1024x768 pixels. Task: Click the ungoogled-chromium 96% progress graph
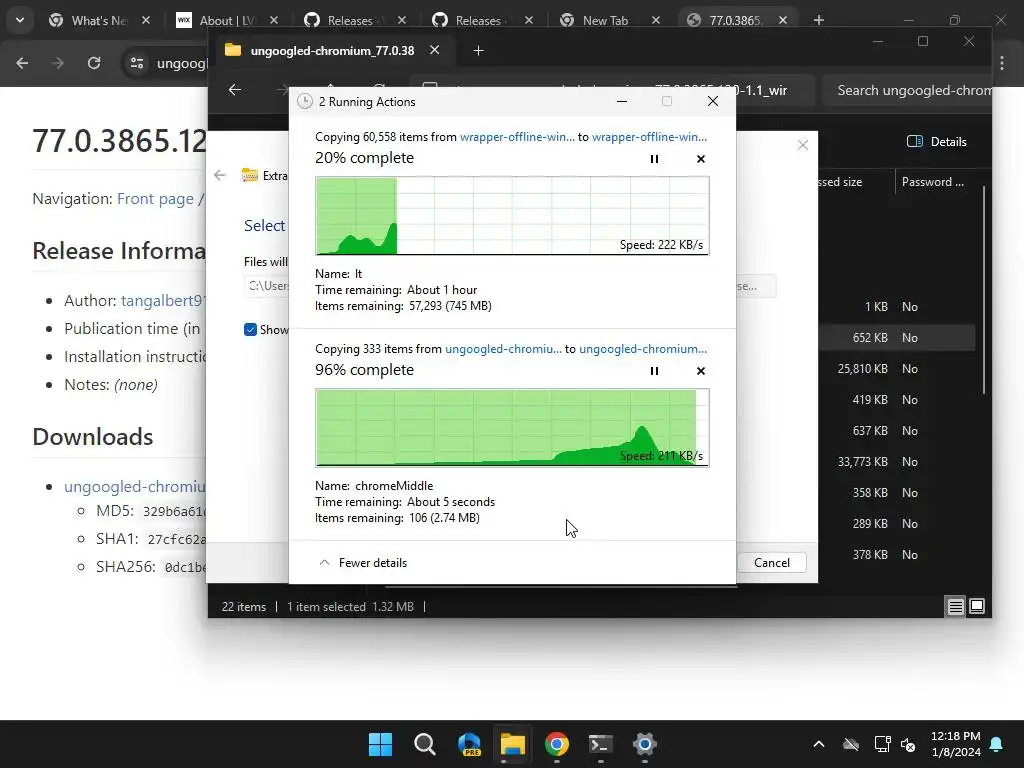(x=512, y=428)
